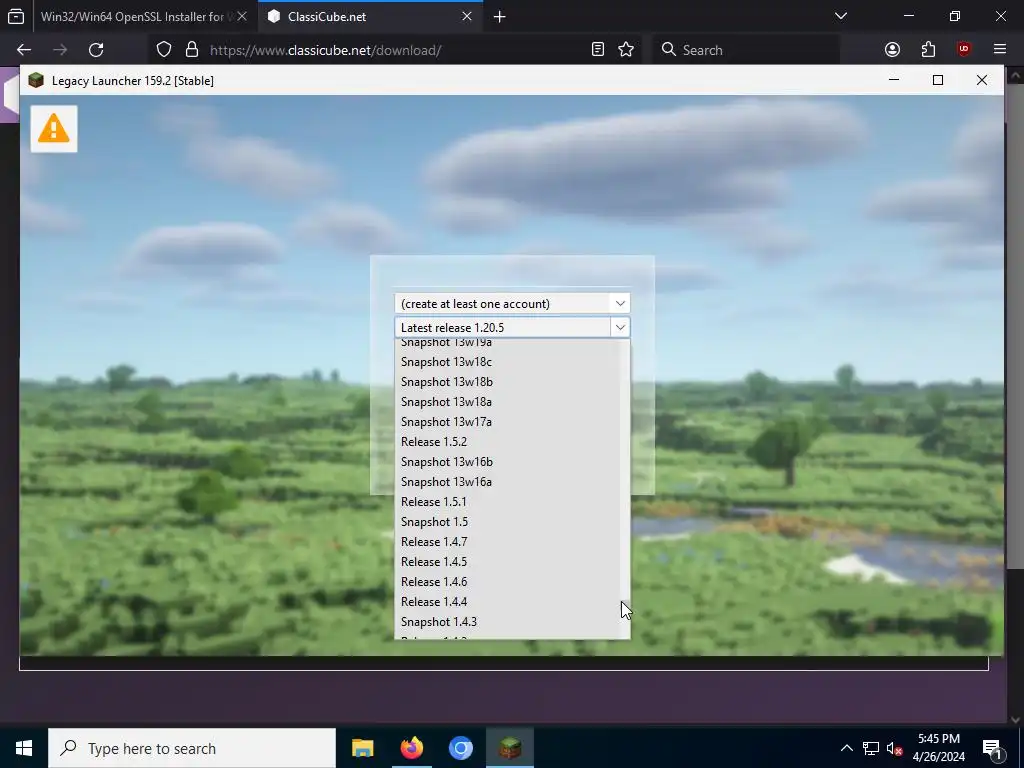
Task: Click Legacy Launcher taskbar icon
Action: pos(509,748)
